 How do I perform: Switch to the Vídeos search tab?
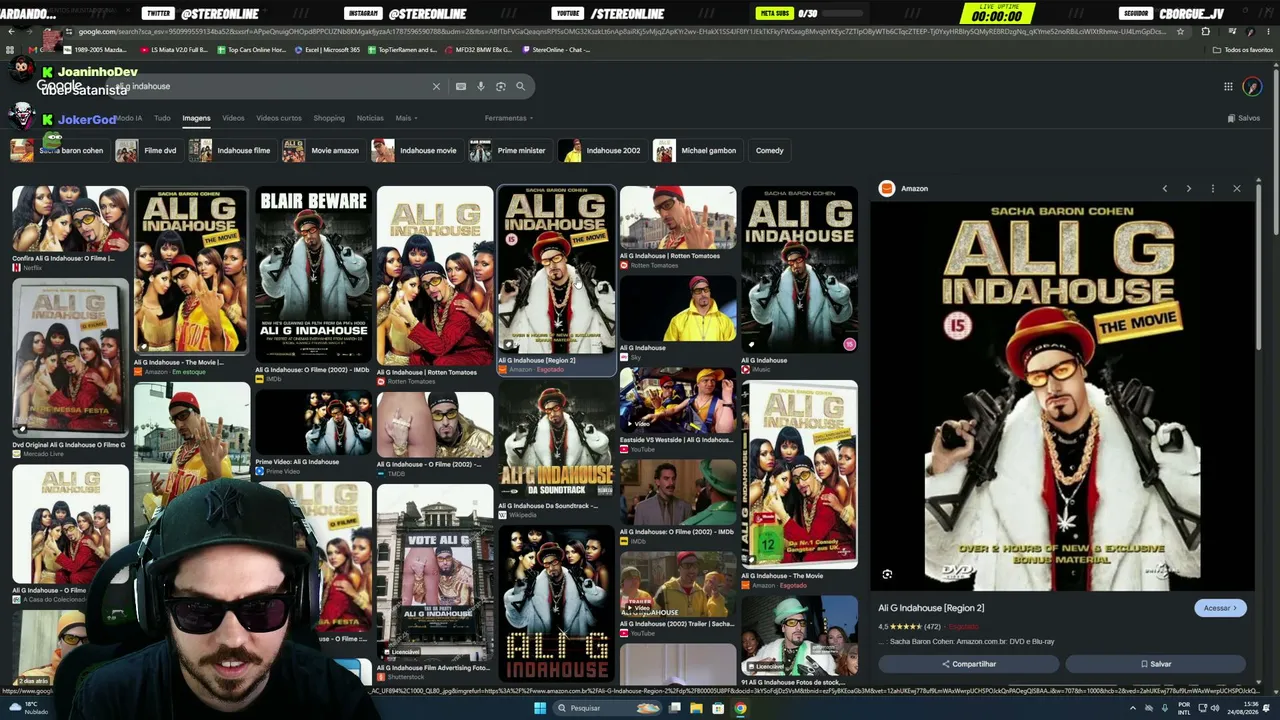(x=233, y=118)
